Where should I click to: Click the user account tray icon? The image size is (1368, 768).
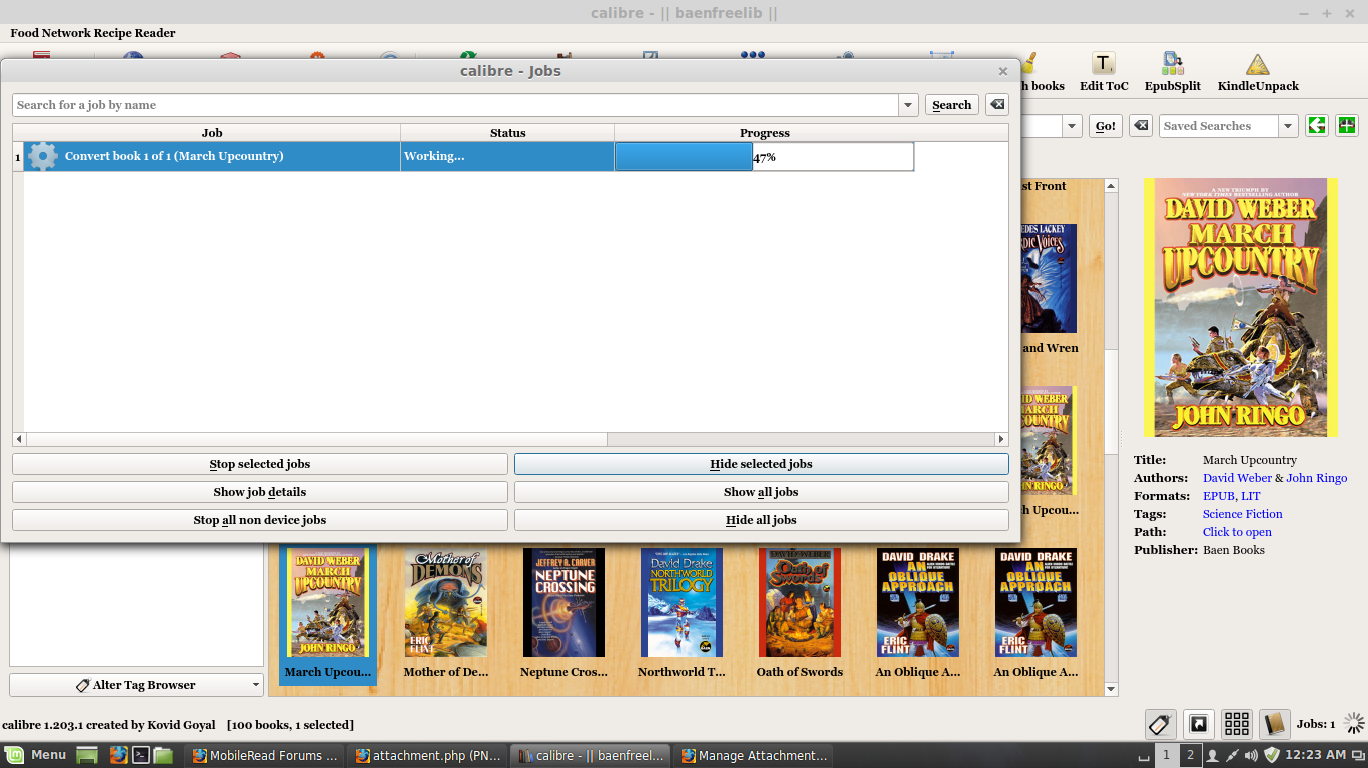pyautogui.click(x=1213, y=755)
